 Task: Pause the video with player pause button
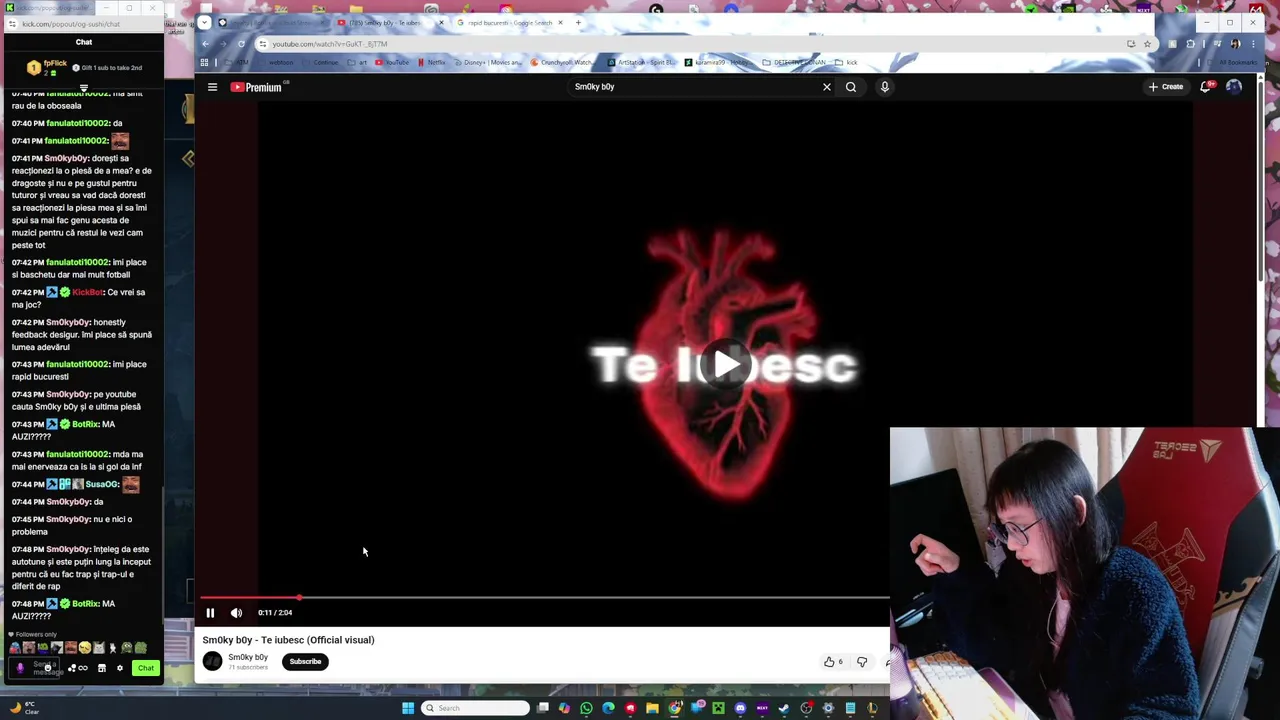[210, 613]
